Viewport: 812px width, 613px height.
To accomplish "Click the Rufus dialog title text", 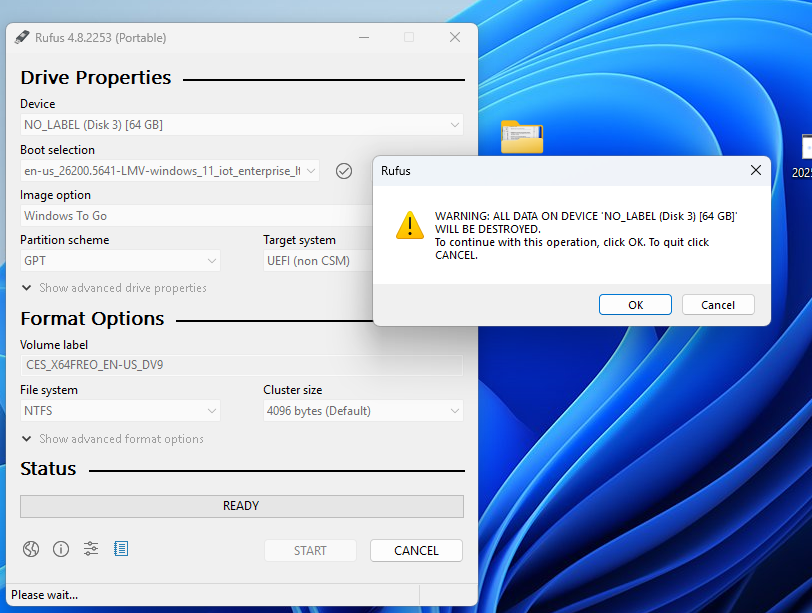I will pyautogui.click(x=396, y=171).
